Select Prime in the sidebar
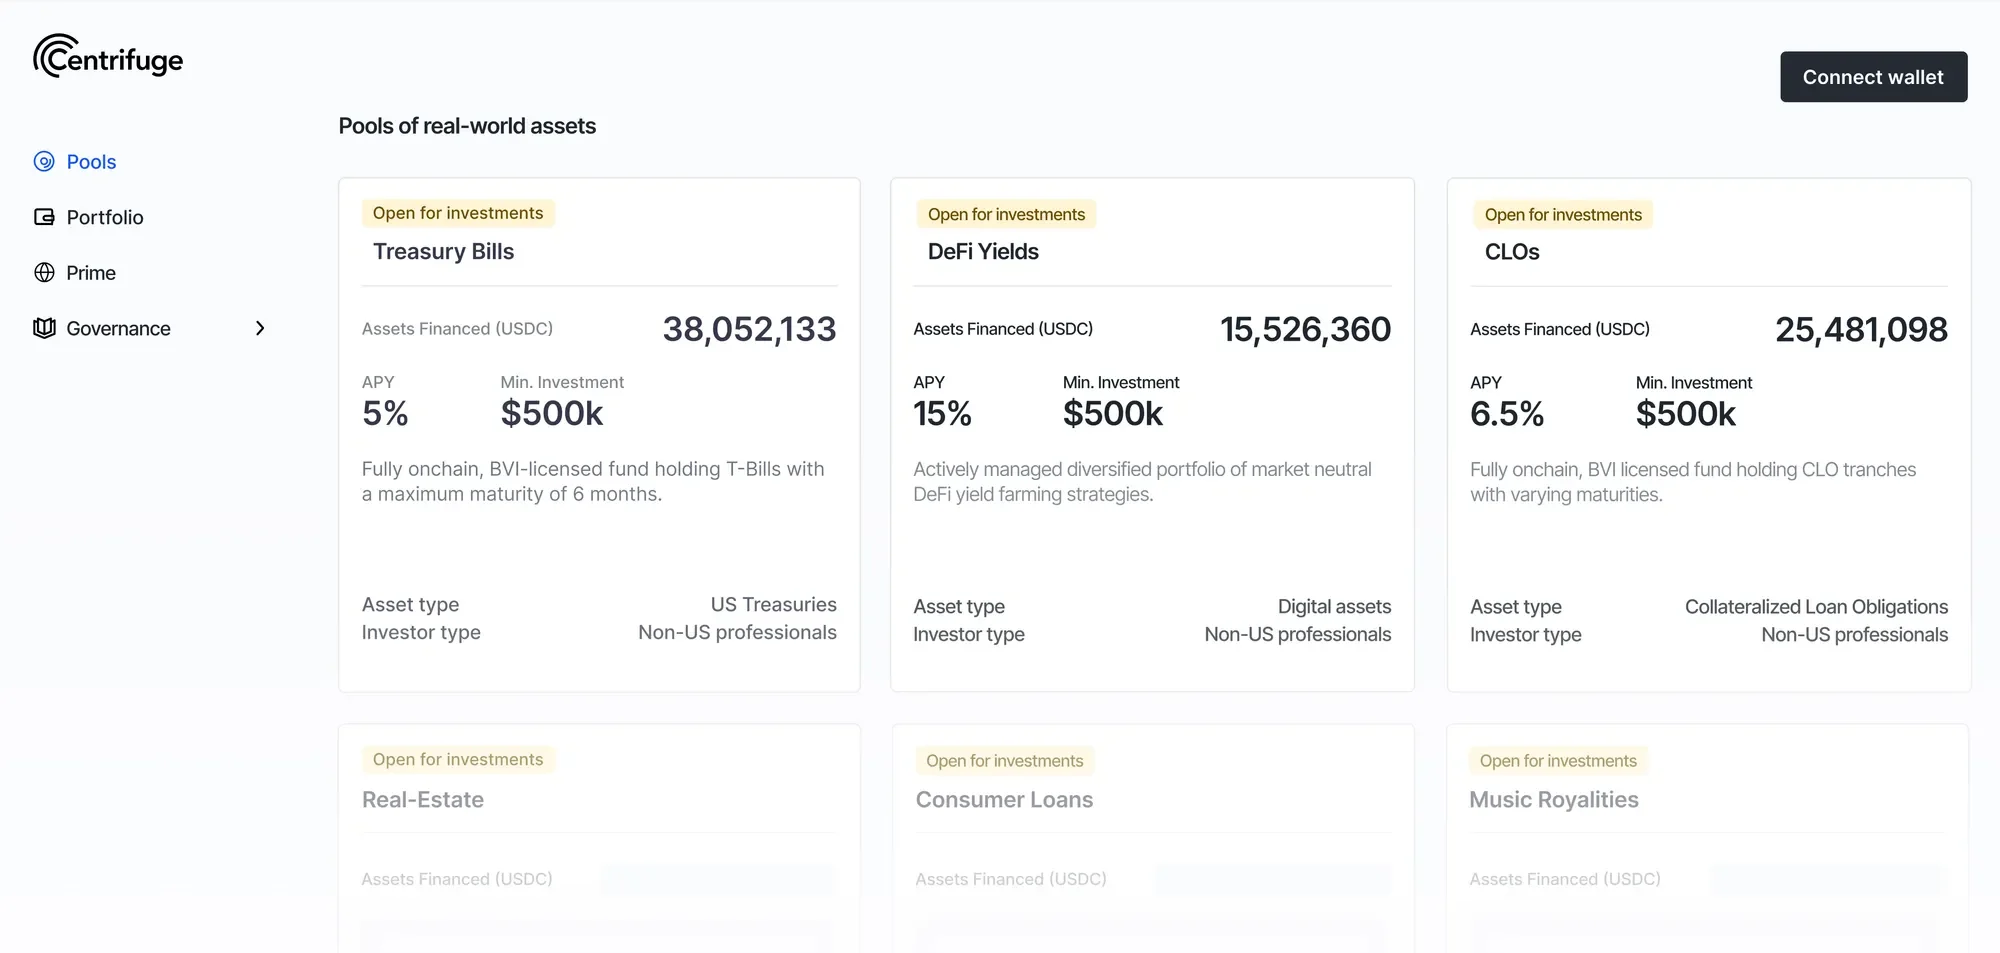 point(91,273)
